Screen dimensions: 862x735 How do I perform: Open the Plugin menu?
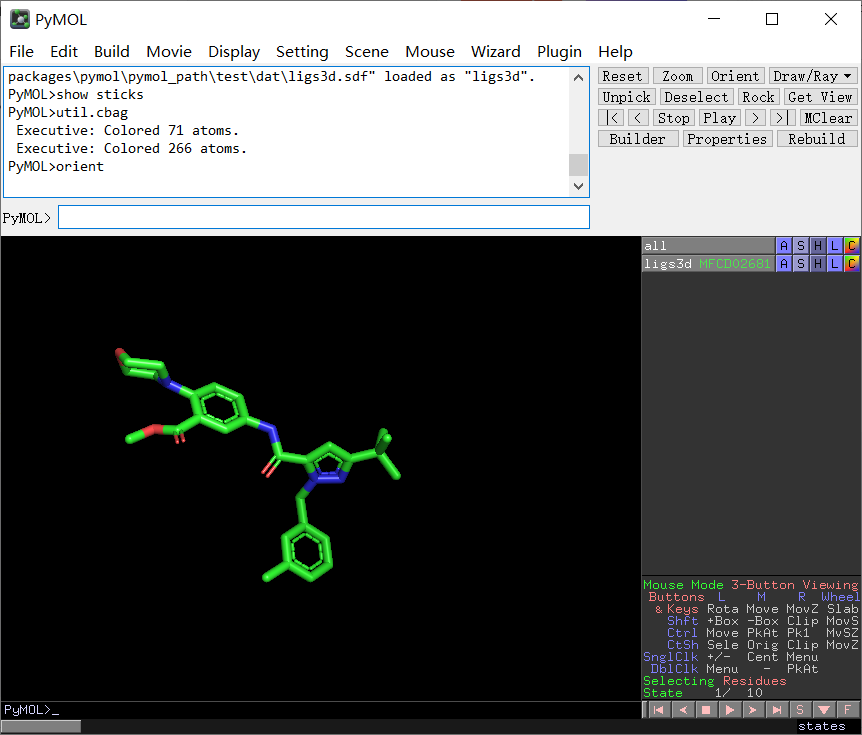(x=559, y=52)
